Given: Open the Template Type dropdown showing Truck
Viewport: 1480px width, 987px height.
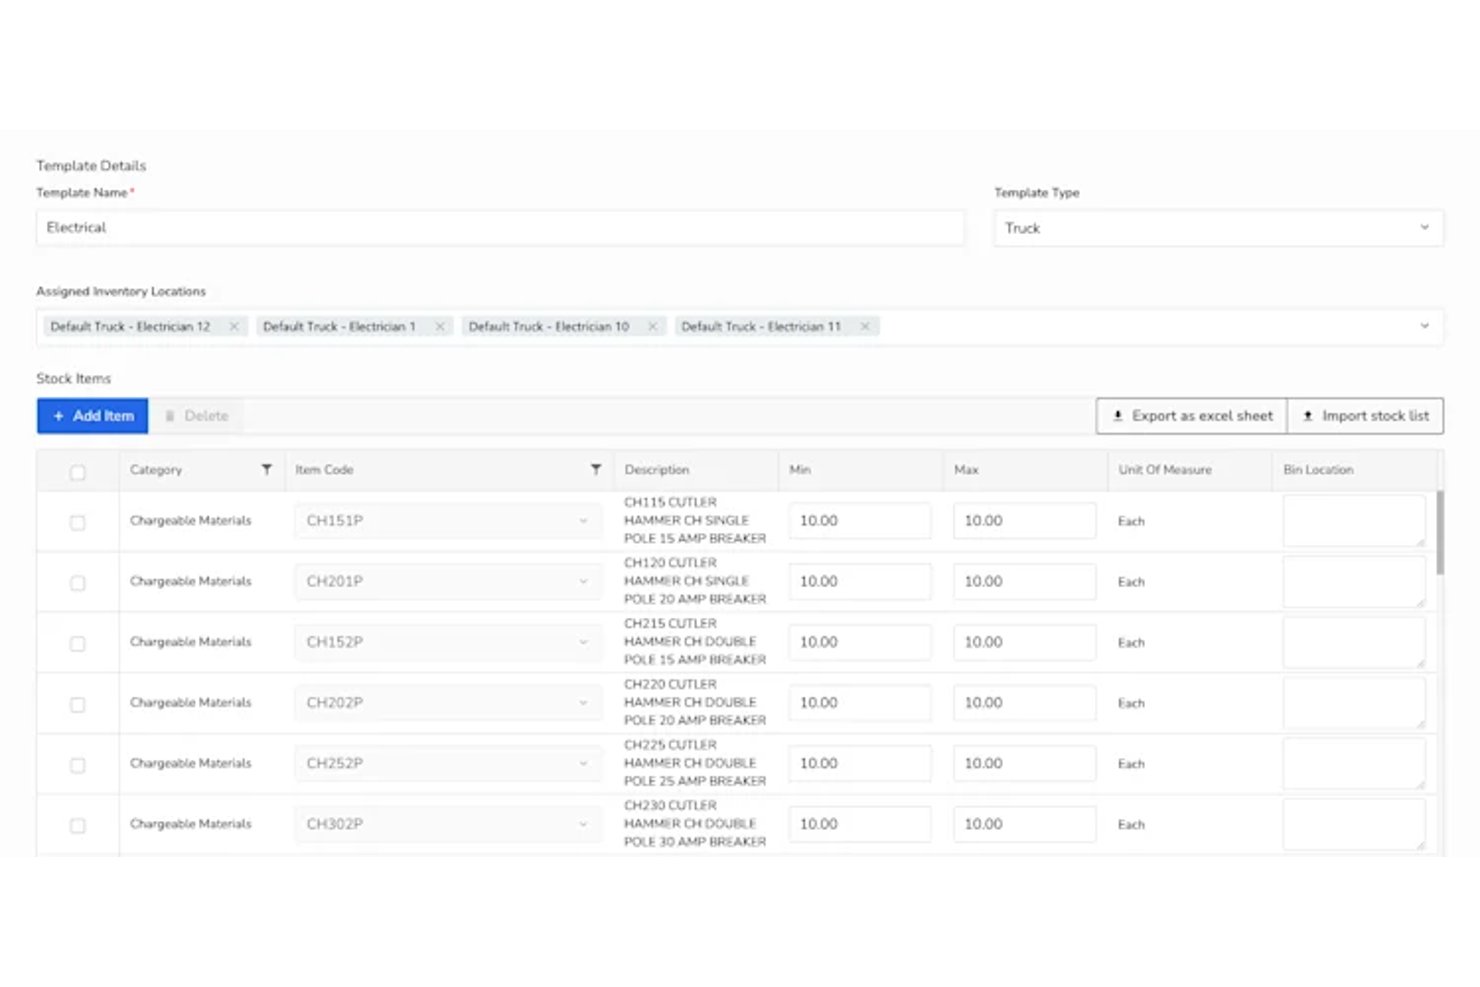Looking at the screenshot, I should (x=1219, y=228).
